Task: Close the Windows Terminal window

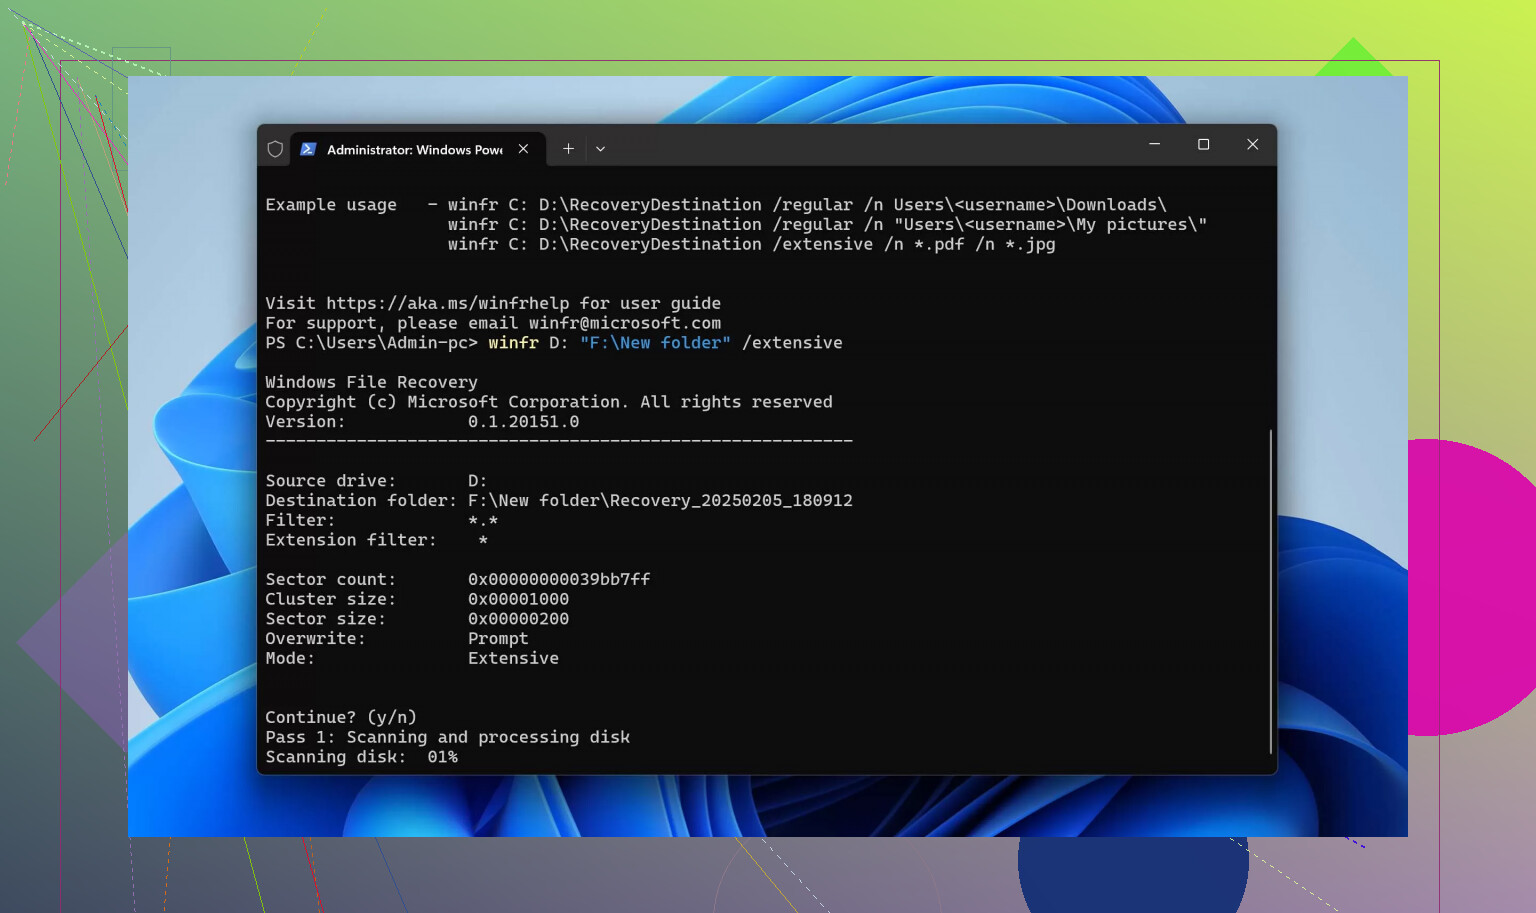Action: pos(1252,145)
